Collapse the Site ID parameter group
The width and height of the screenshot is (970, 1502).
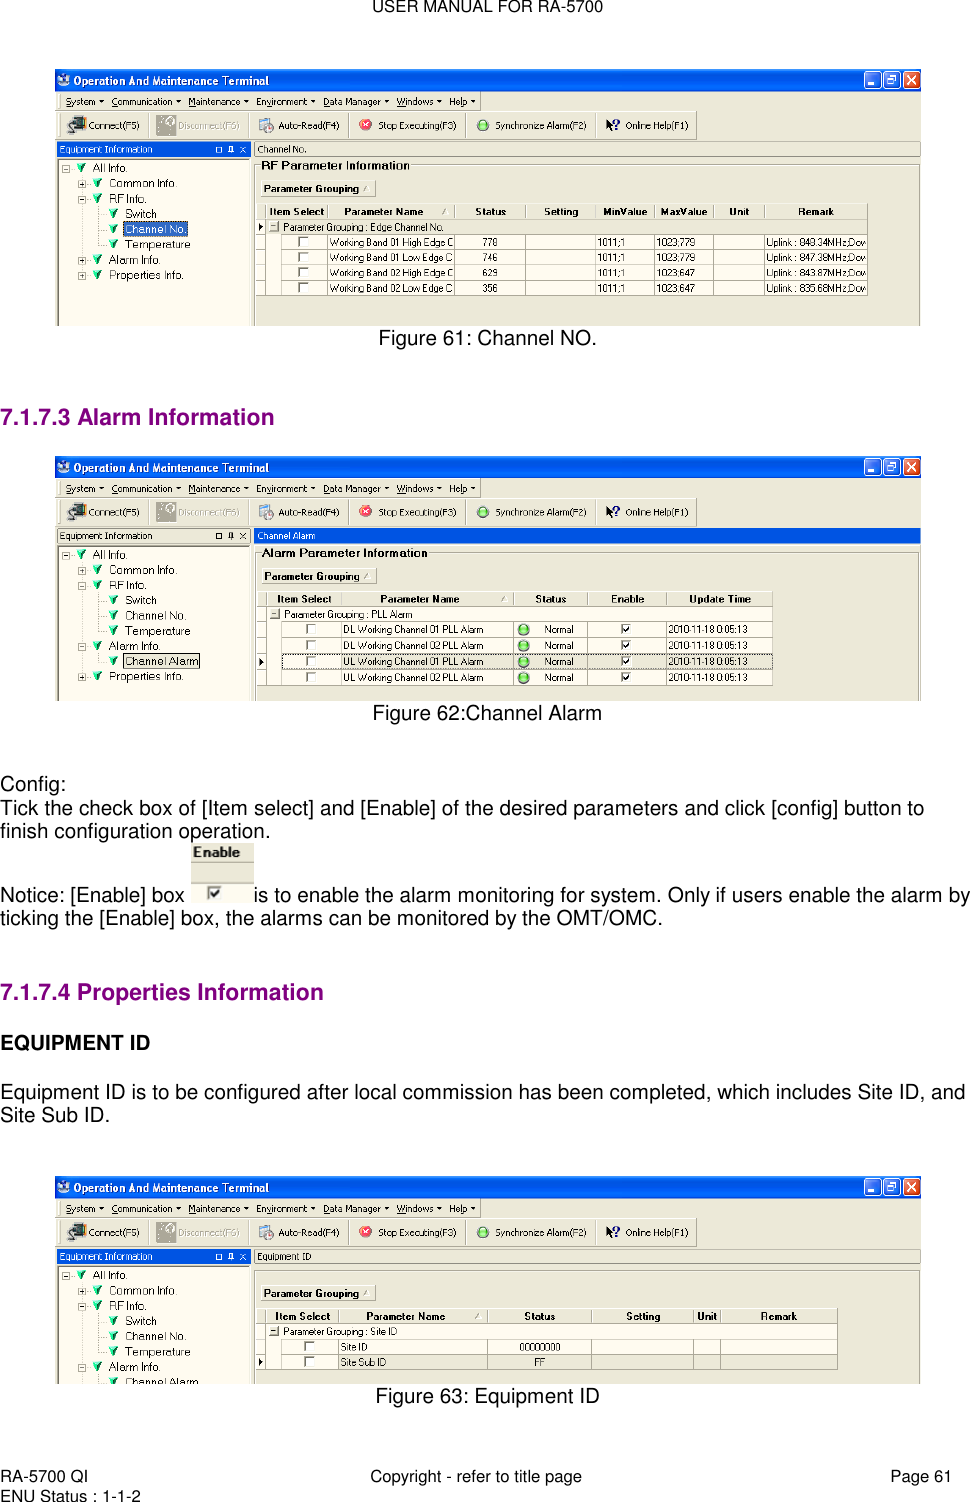click(x=274, y=1332)
